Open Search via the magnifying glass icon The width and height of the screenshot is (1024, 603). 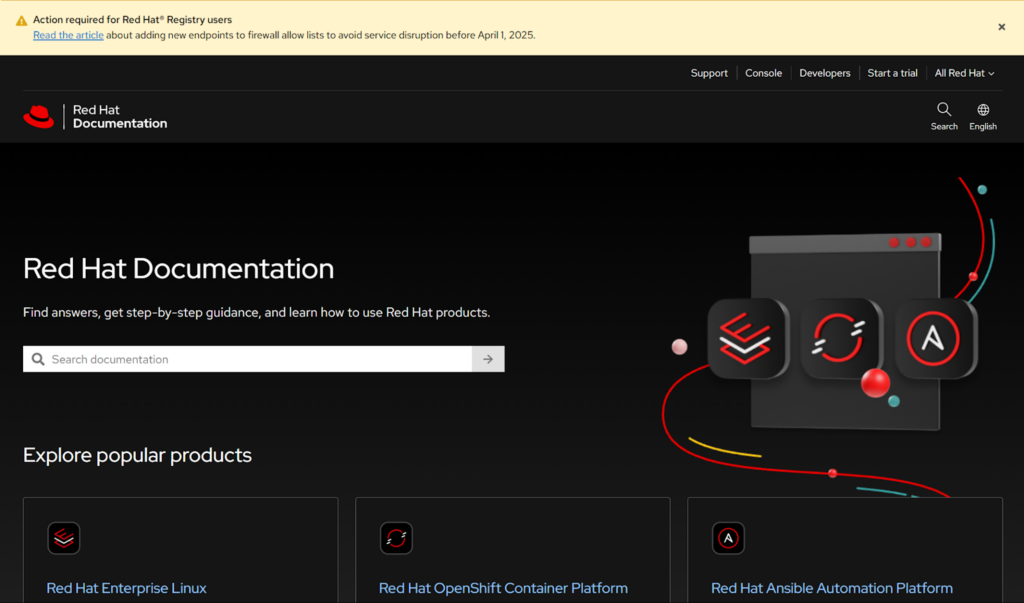(944, 110)
